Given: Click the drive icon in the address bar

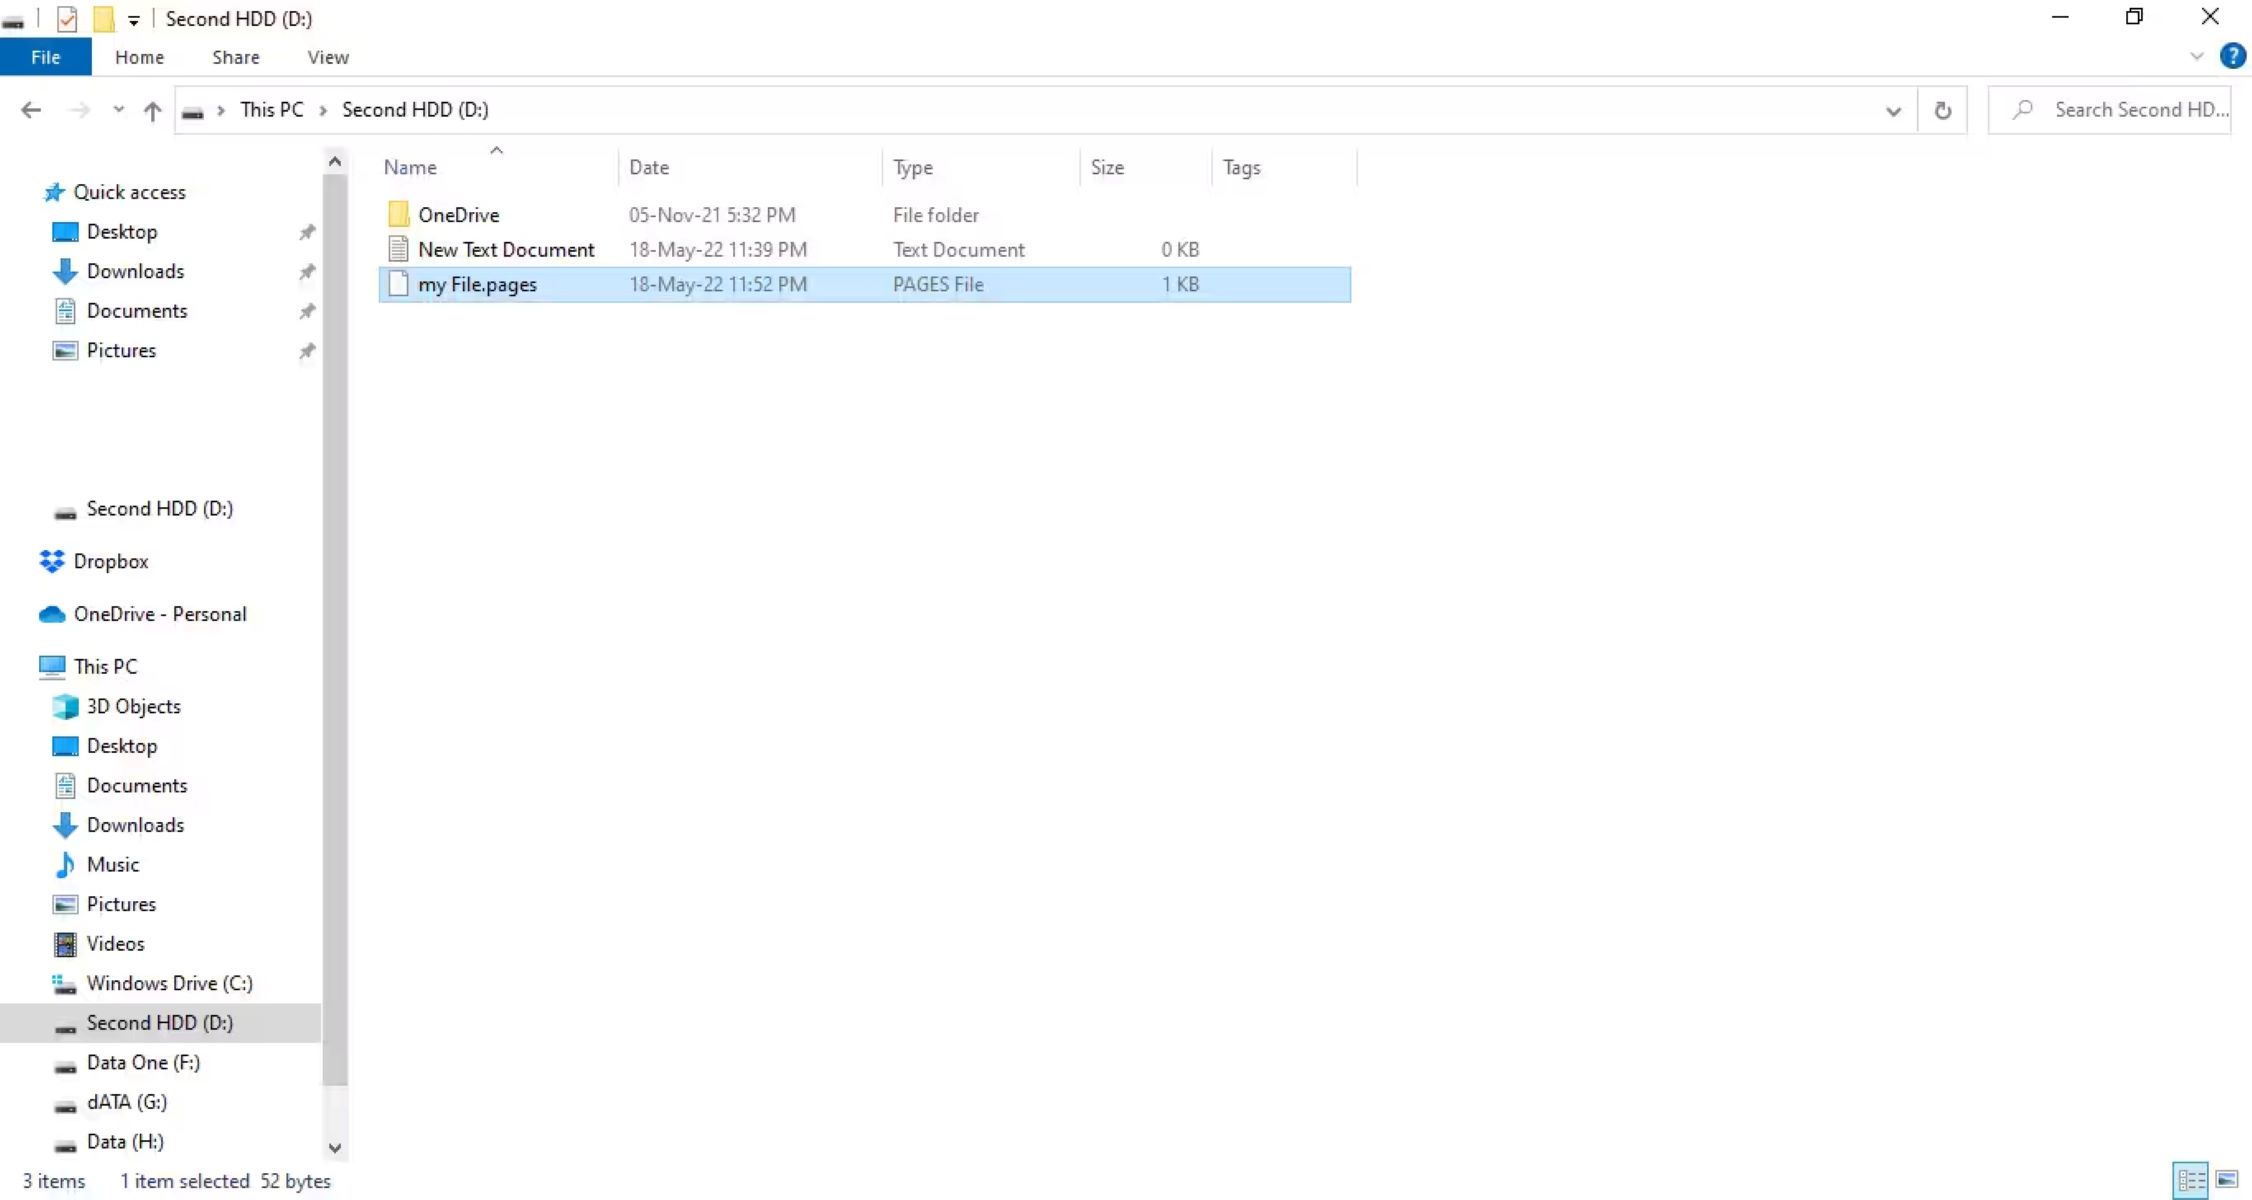Looking at the screenshot, I should (193, 110).
